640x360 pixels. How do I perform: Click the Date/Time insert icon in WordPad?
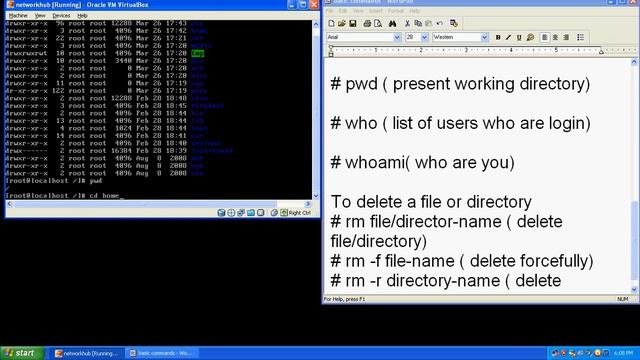453,24
